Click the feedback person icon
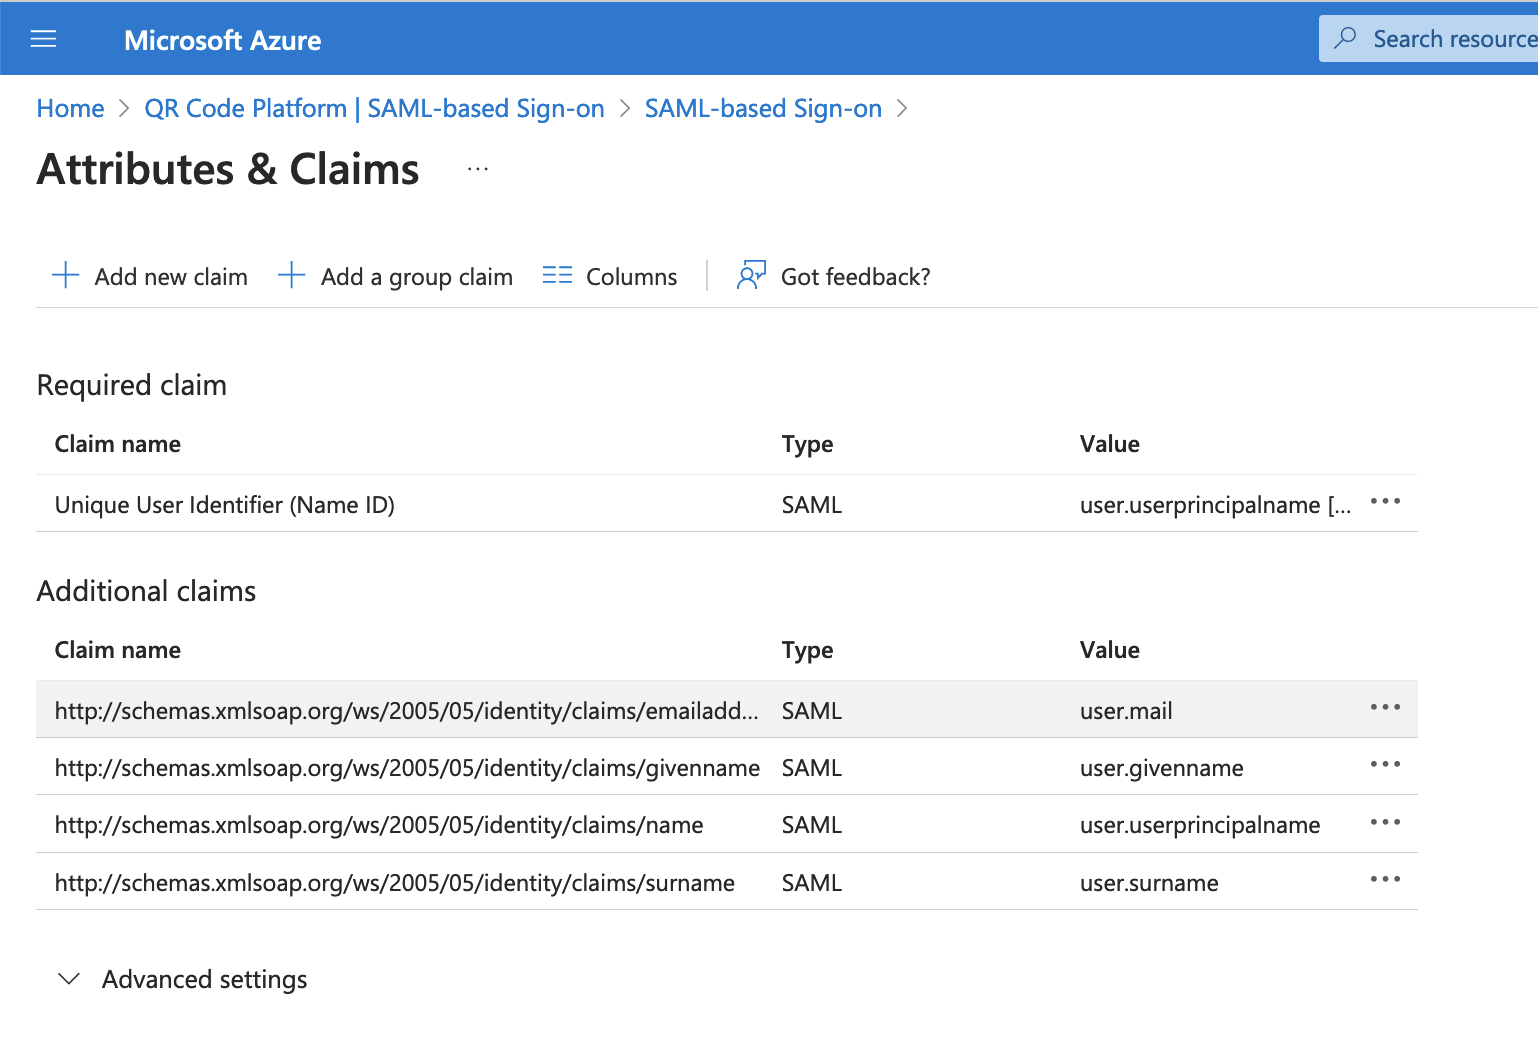 tap(751, 275)
